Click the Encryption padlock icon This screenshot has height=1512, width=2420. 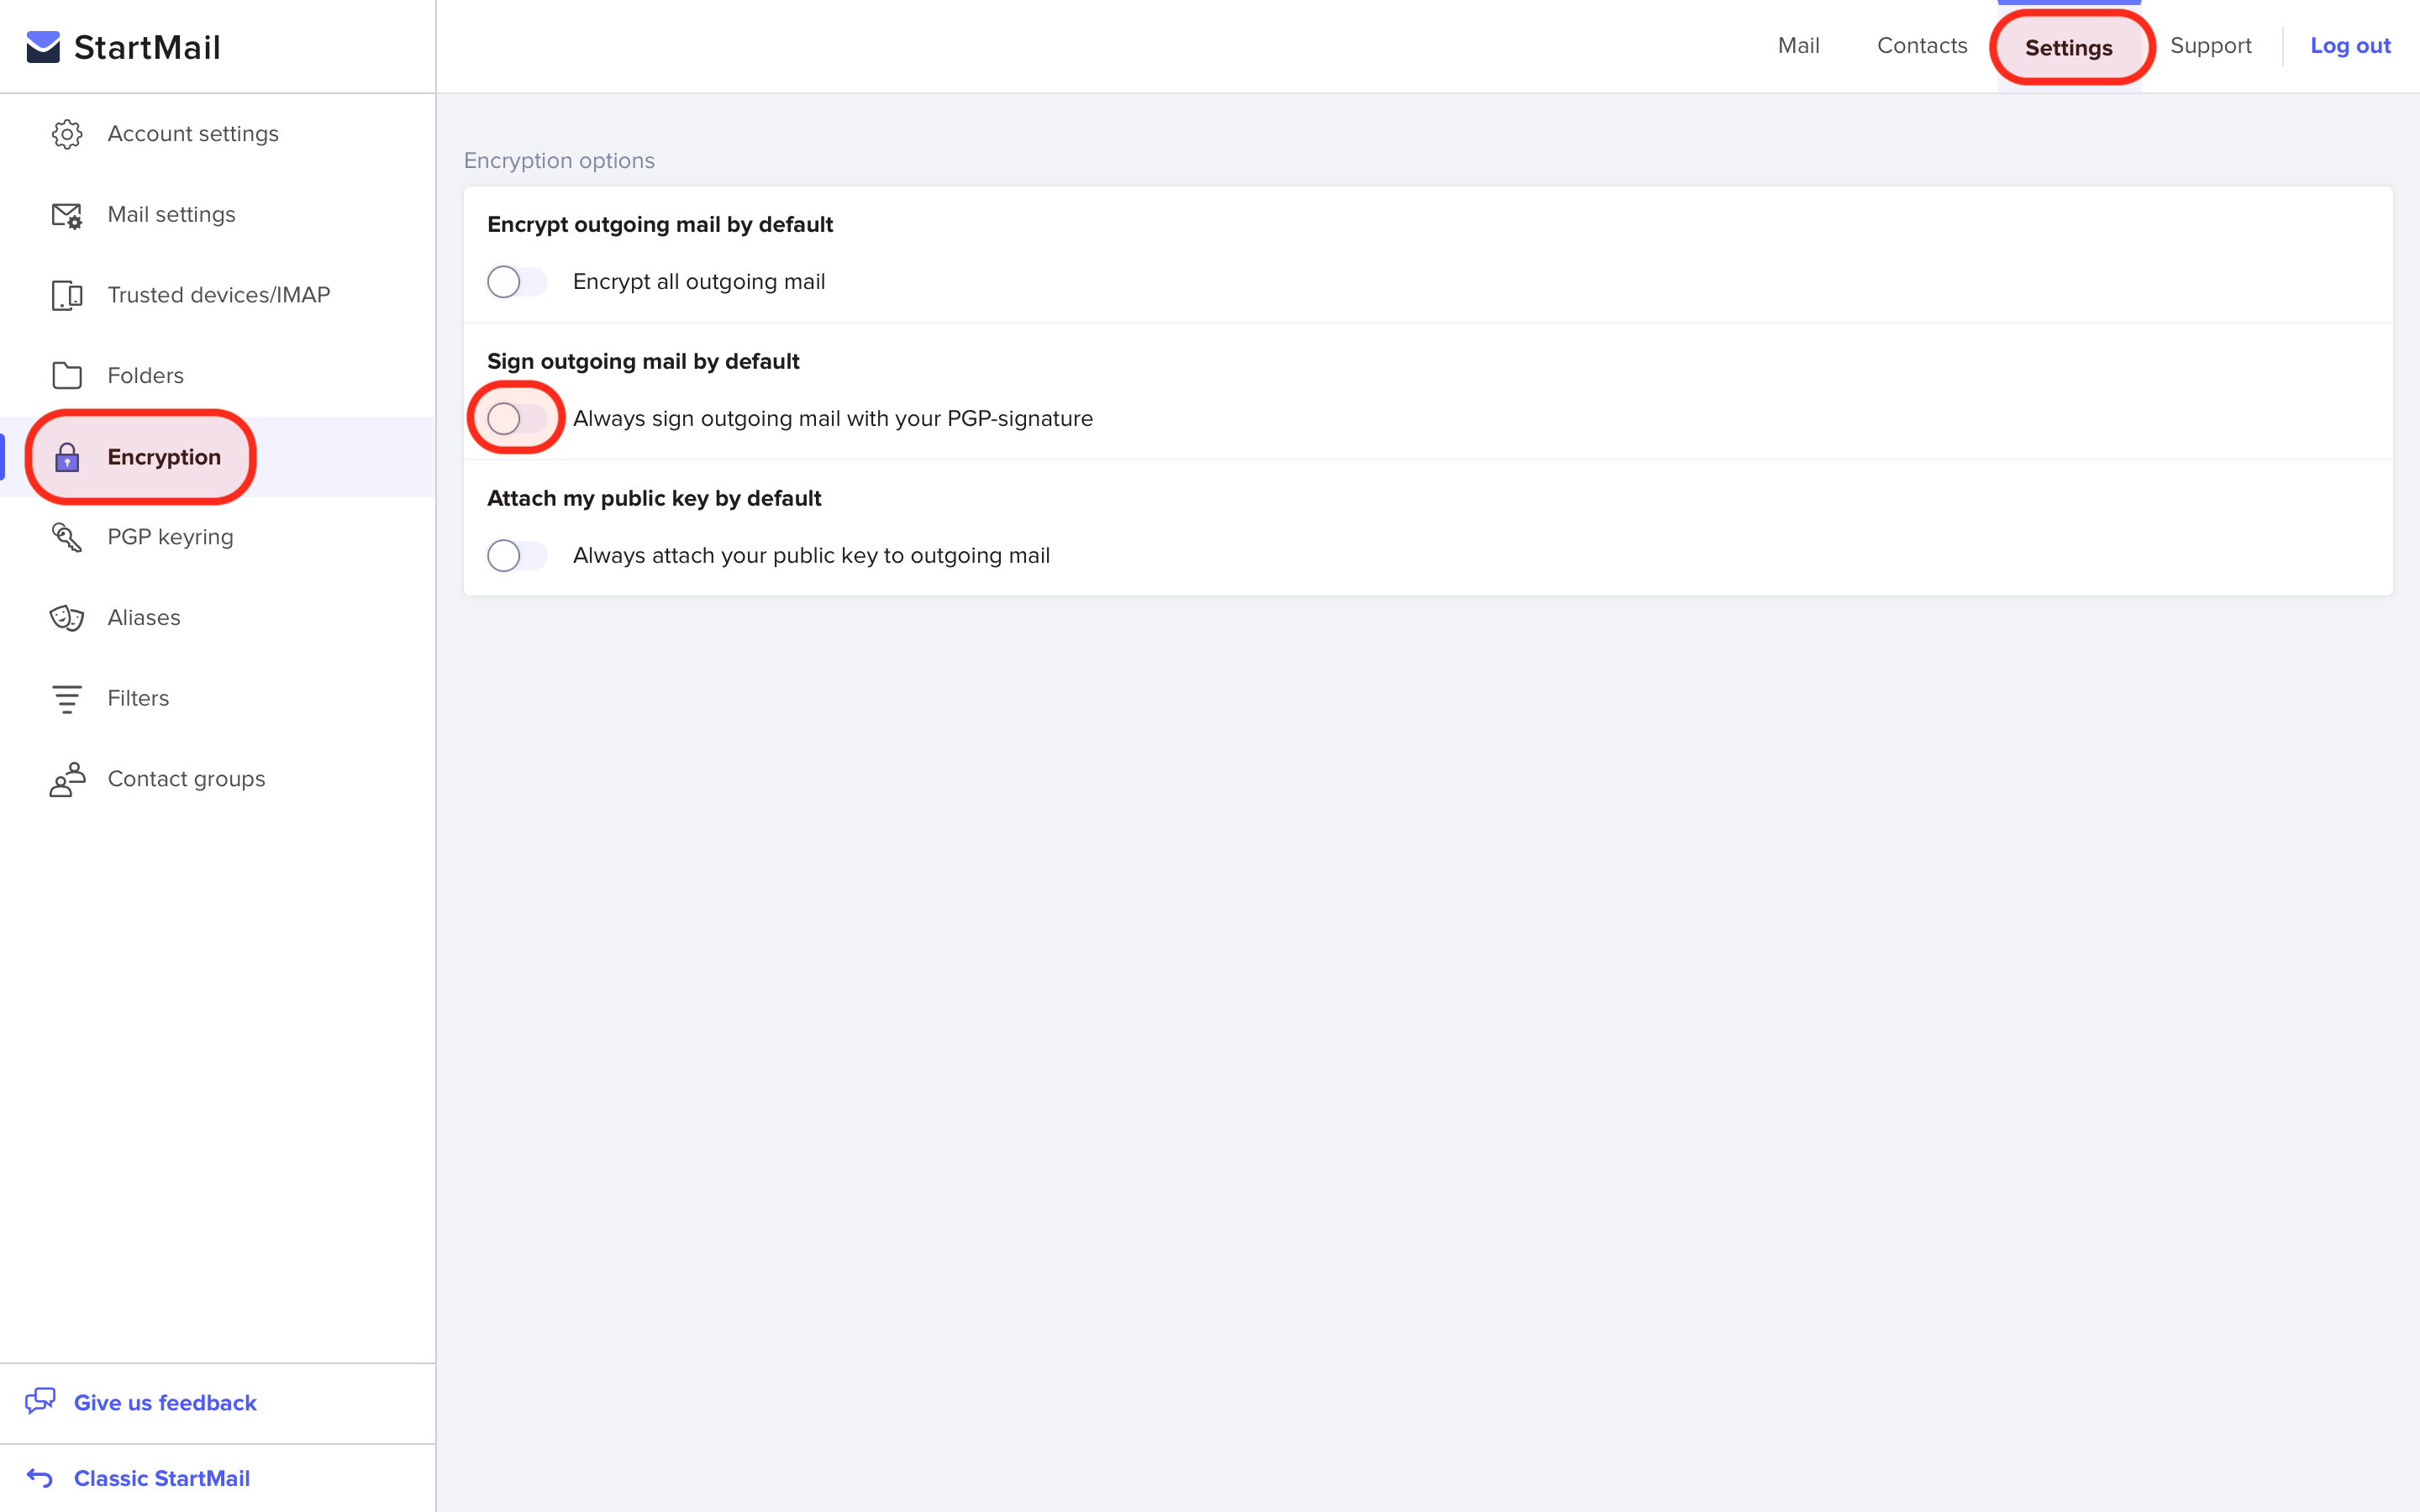67,457
